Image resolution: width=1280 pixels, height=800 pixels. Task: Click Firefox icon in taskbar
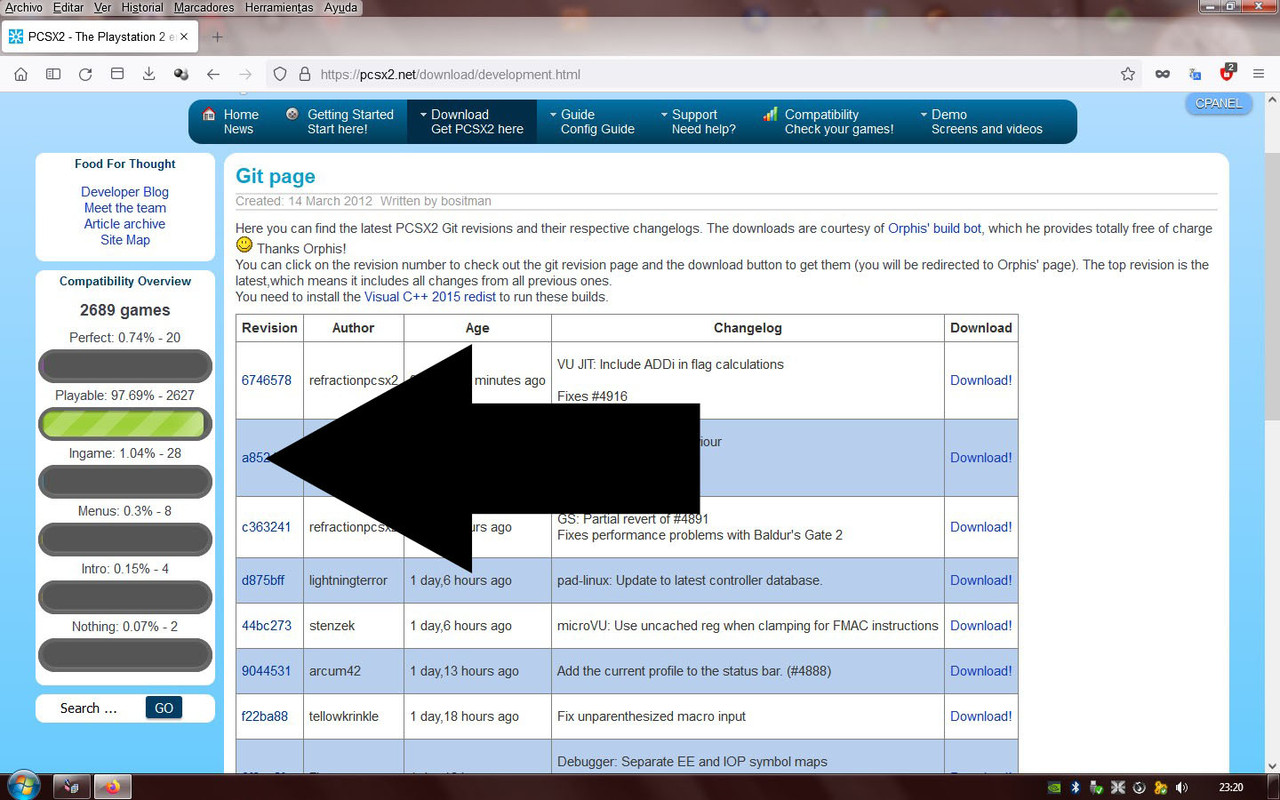(112, 787)
